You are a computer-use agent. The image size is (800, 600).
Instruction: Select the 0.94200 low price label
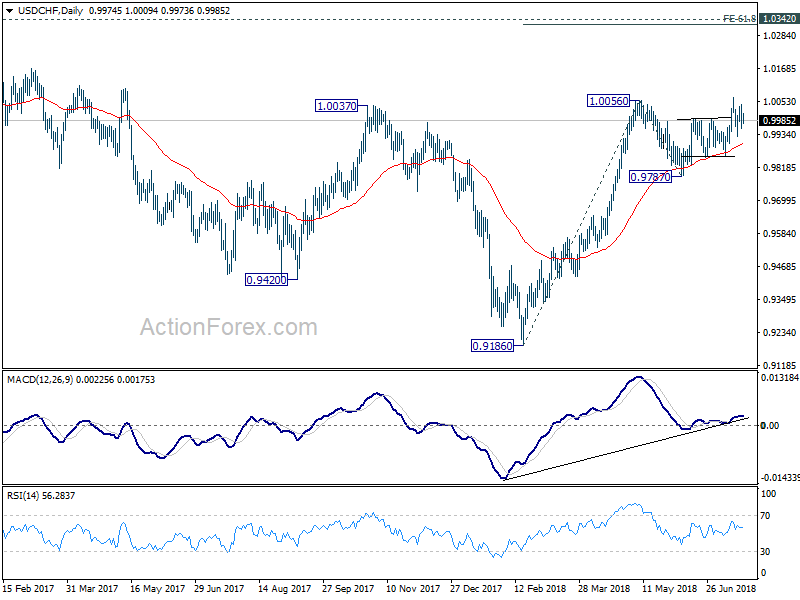[x=266, y=280]
